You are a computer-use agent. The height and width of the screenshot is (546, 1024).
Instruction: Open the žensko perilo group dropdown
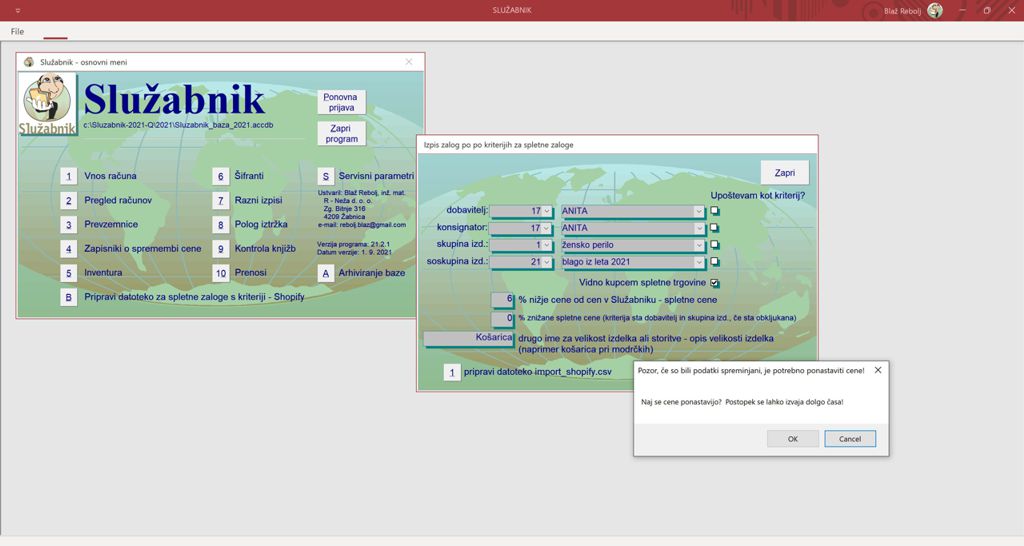tap(699, 245)
